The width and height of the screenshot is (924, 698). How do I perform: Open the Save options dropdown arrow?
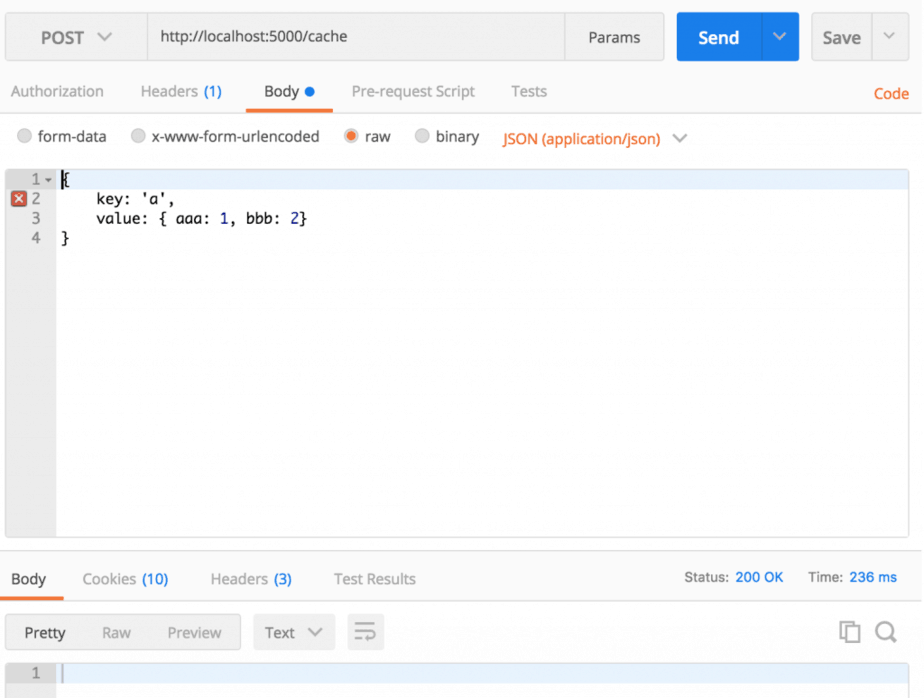889,38
